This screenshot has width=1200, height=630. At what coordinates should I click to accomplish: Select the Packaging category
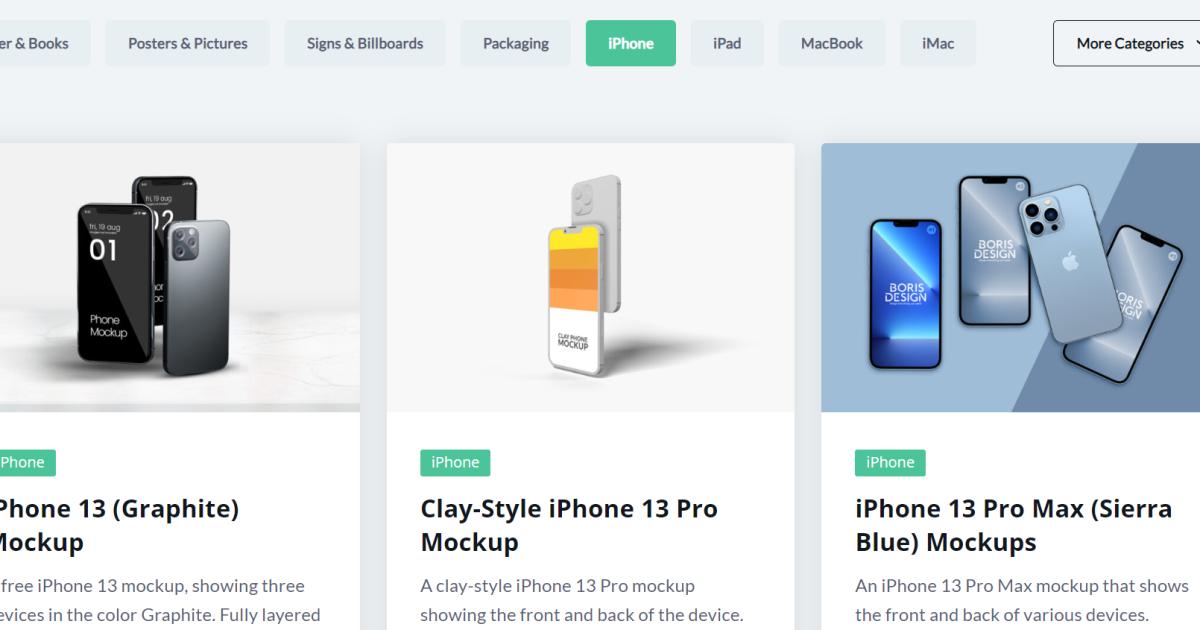pos(516,43)
